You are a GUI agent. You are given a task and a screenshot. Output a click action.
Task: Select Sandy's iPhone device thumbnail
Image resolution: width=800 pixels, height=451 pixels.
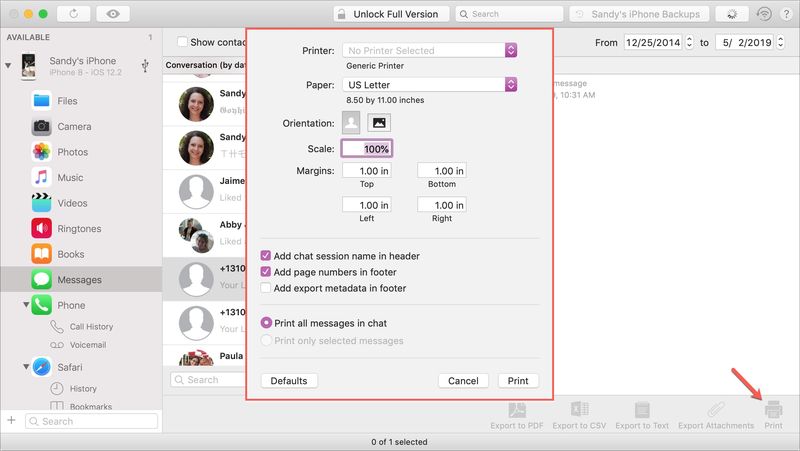[x=29, y=66]
